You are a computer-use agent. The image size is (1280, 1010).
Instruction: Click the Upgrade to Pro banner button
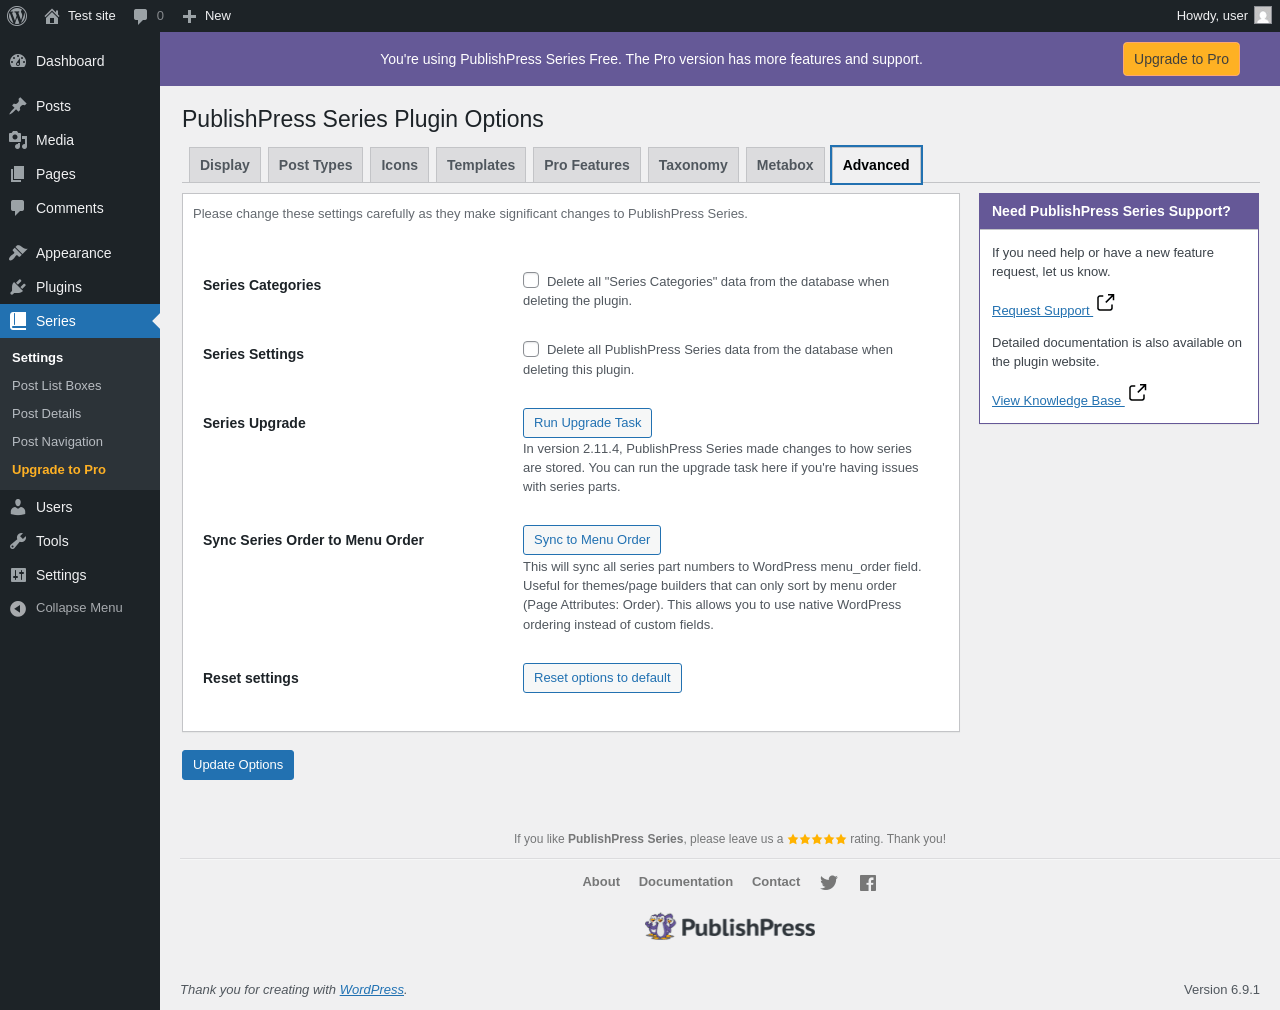point(1181,59)
